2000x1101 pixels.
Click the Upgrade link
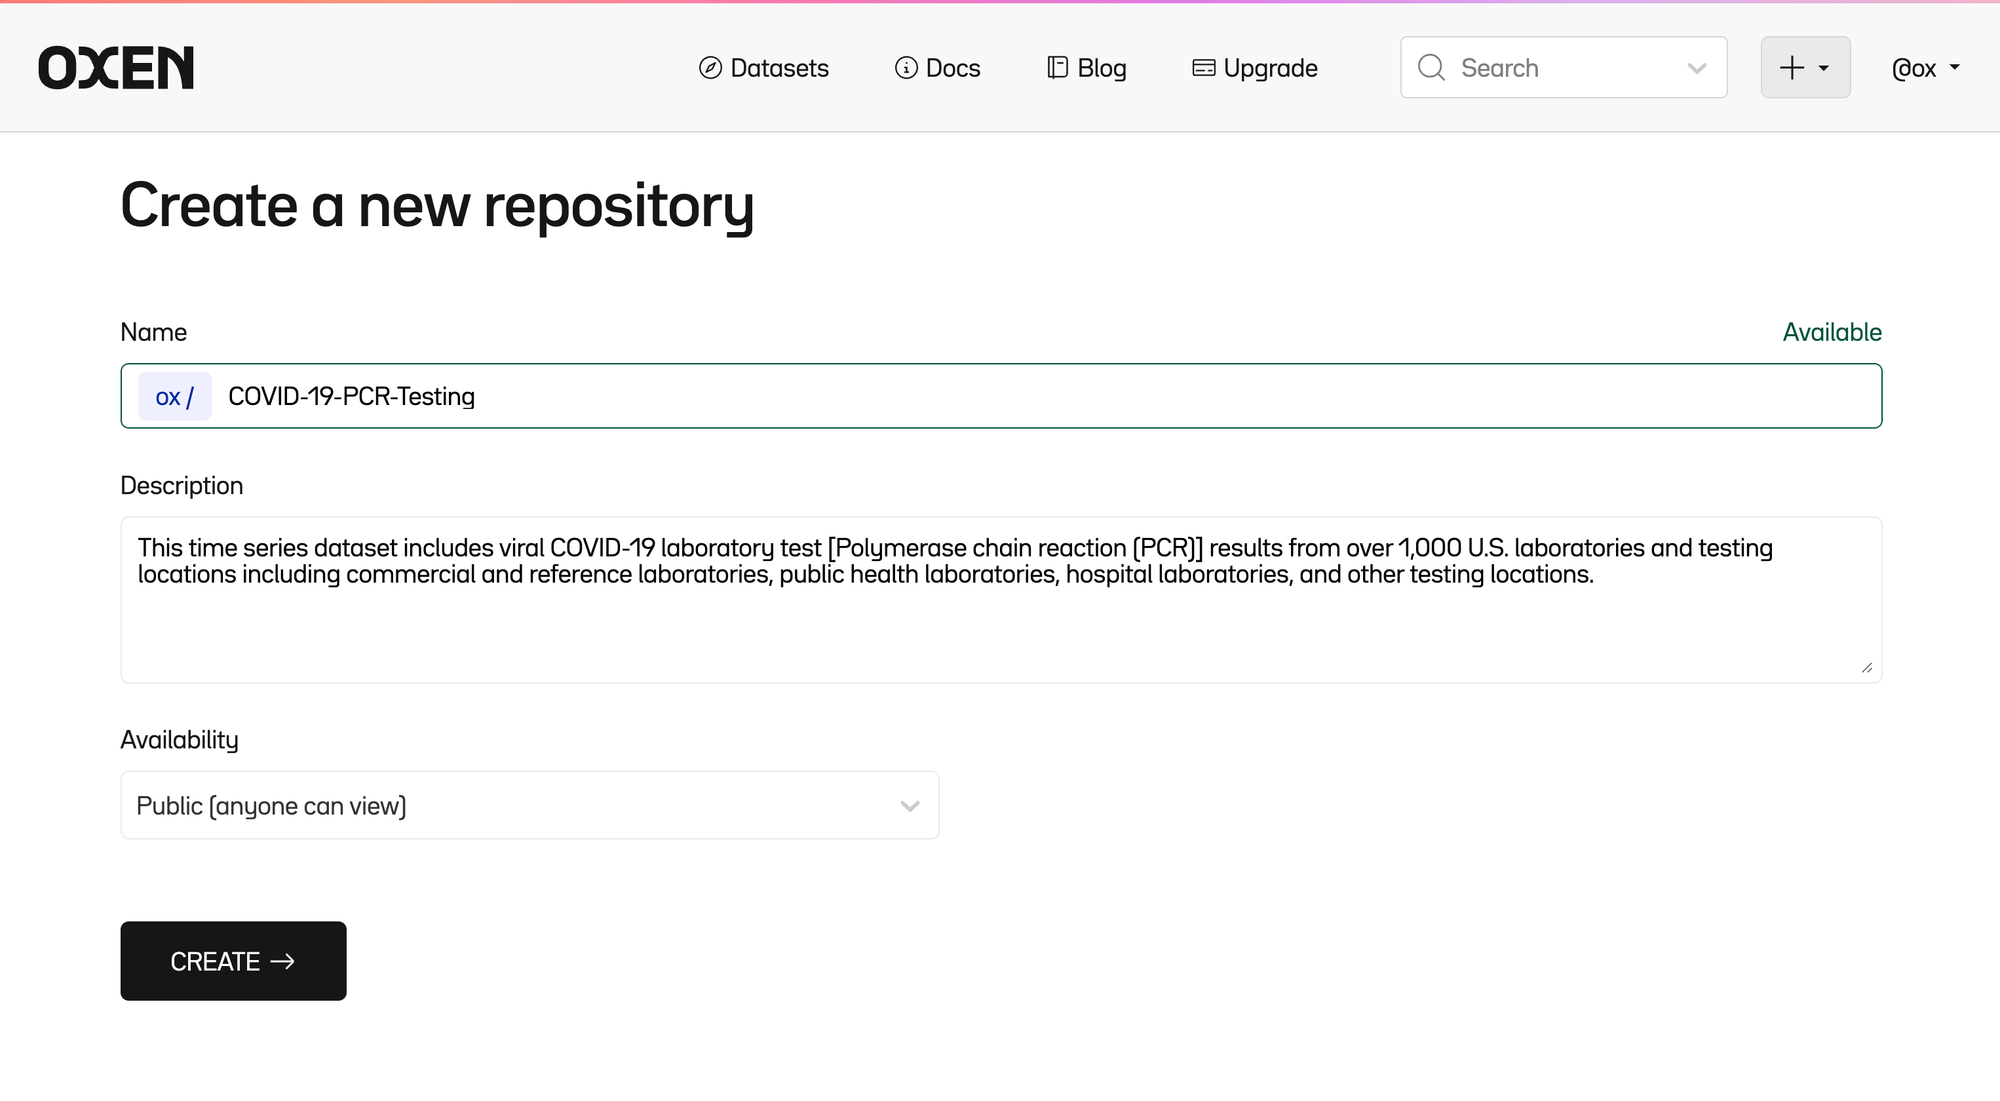pos(1270,68)
